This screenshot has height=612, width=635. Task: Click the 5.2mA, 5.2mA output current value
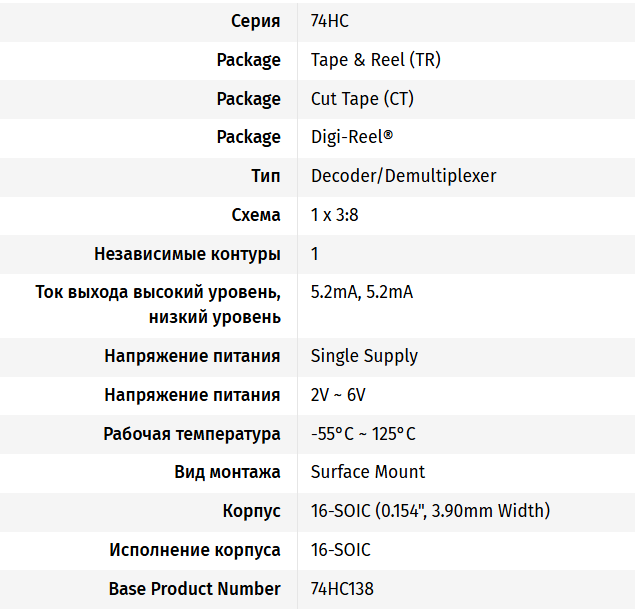click(361, 292)
